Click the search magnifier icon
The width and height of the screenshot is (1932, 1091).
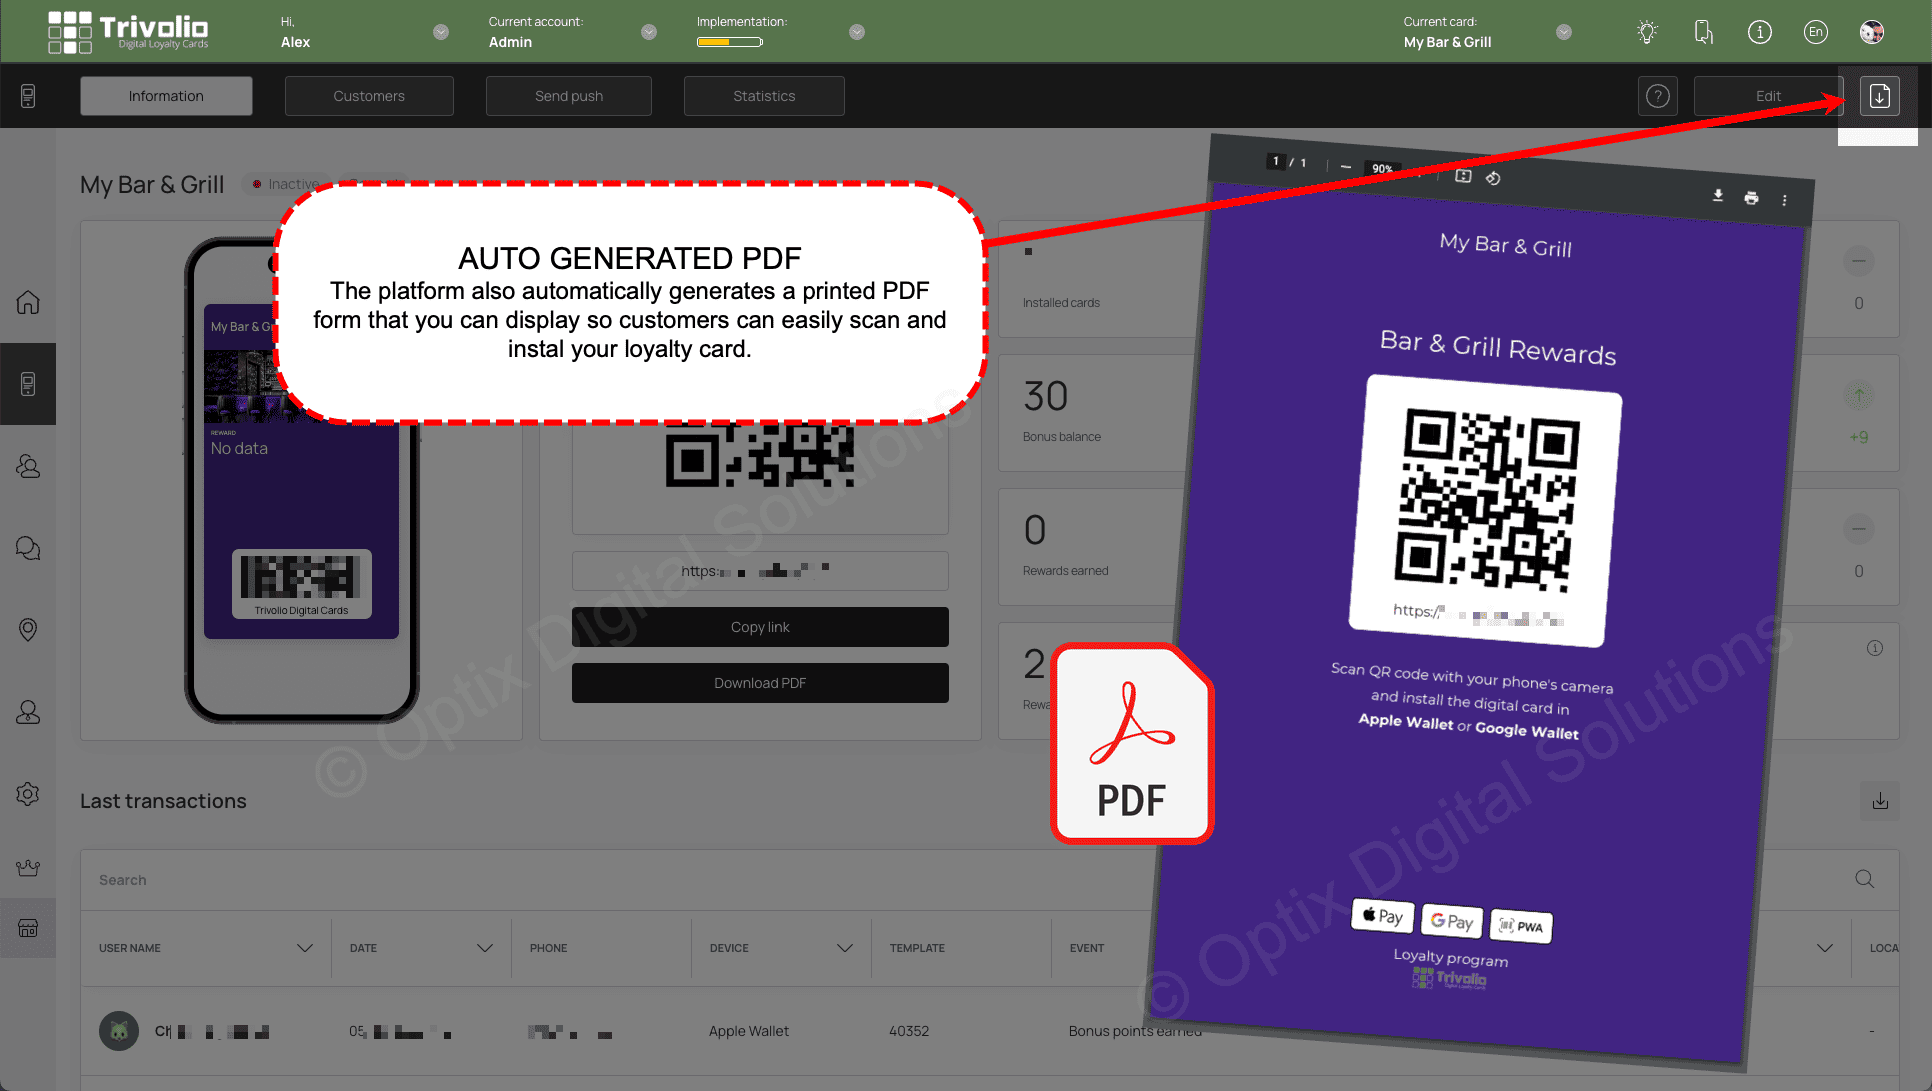tap(1865, 879)
